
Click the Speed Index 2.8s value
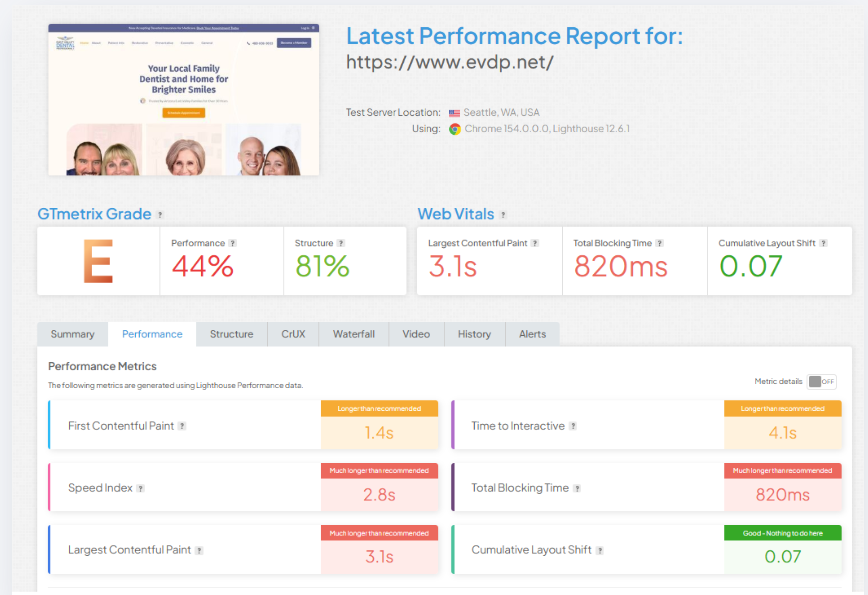379,495
